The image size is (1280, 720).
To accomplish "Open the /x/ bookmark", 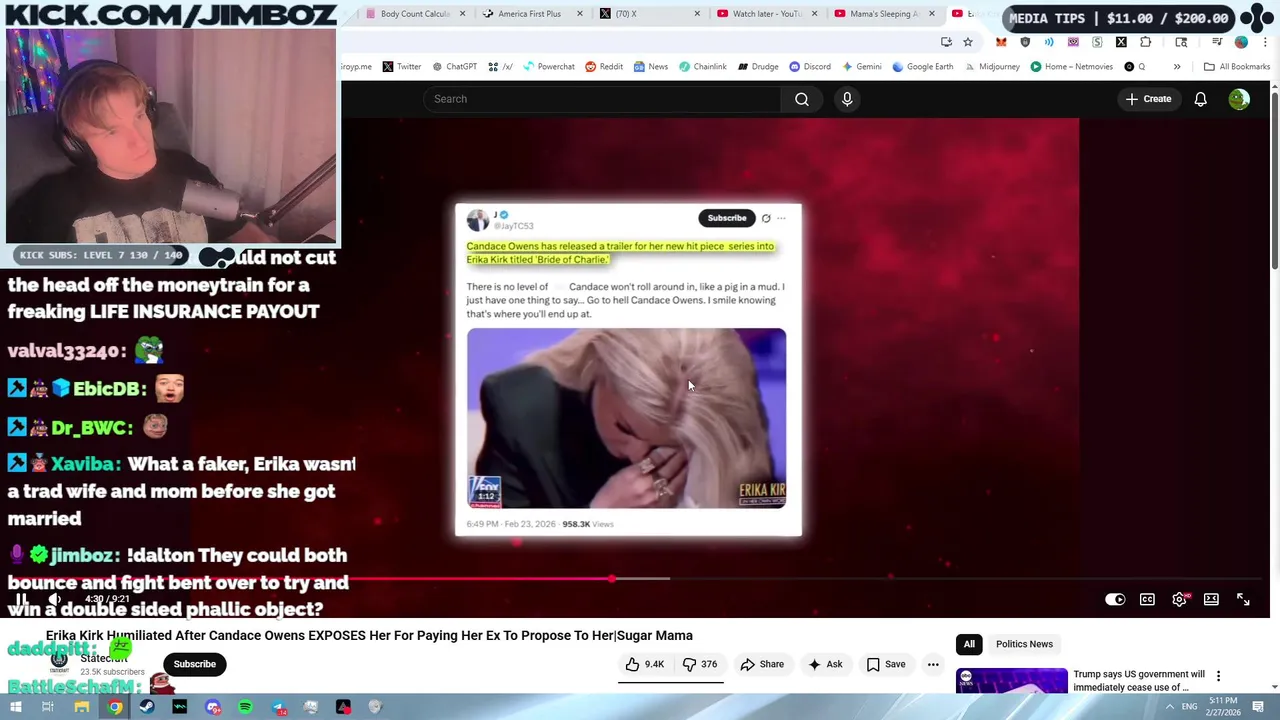I will coord(501,67).
